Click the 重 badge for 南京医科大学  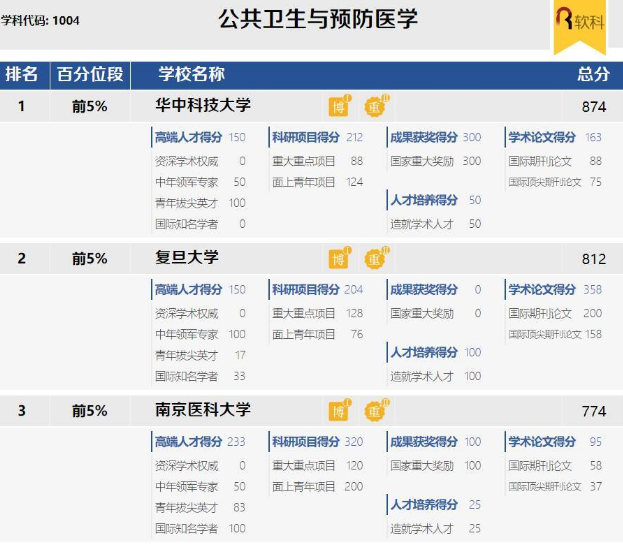coord(377,410)
